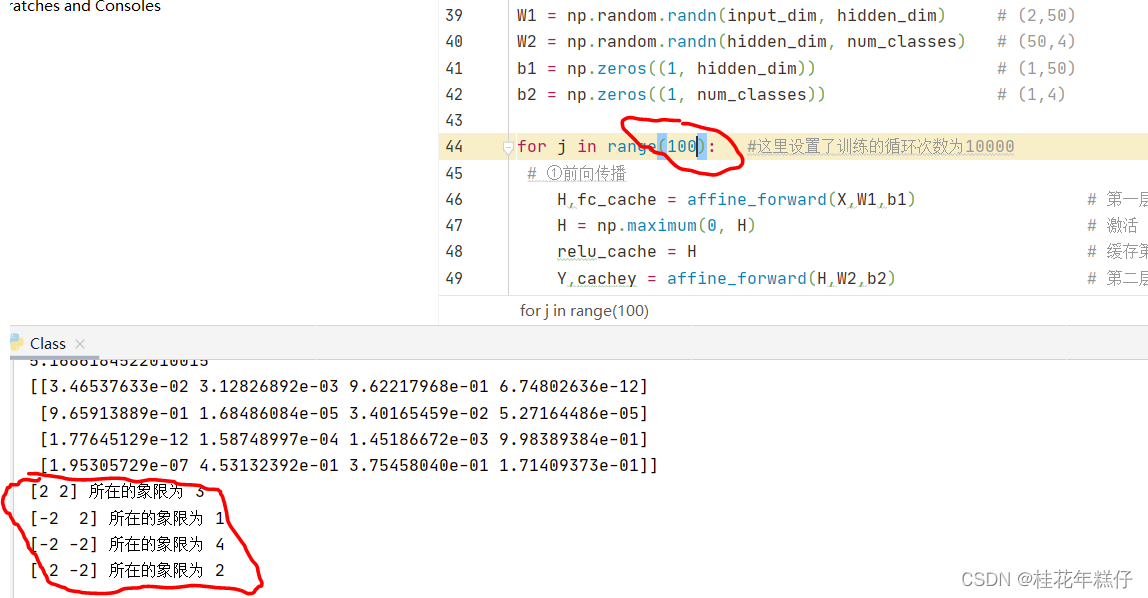Click the Chinese comment after range(100)
Screen dimensions: 1148x598
(880, 146)
